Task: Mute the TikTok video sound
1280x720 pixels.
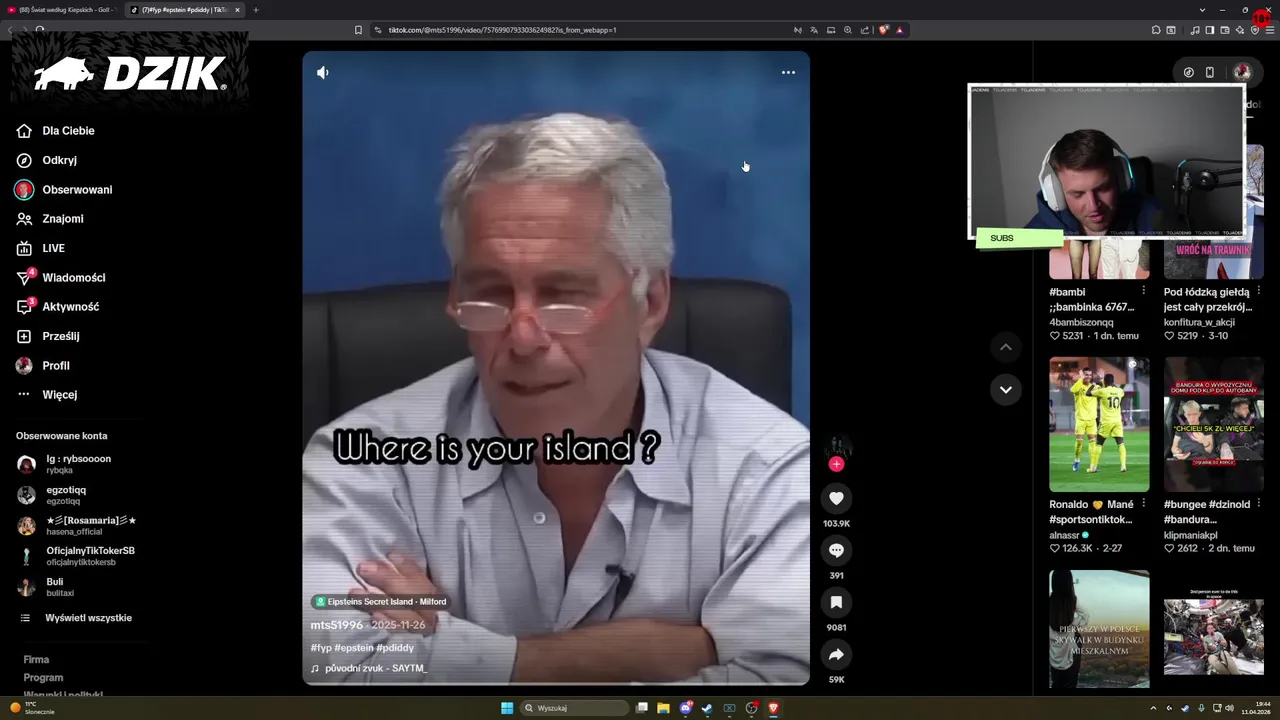Action: [x=322, y=73]
